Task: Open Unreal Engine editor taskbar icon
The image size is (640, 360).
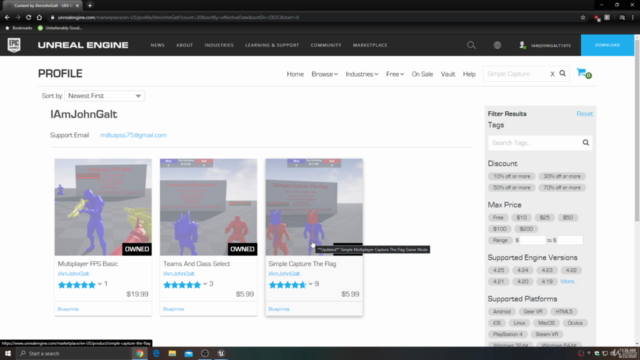Action: (221, 353)
